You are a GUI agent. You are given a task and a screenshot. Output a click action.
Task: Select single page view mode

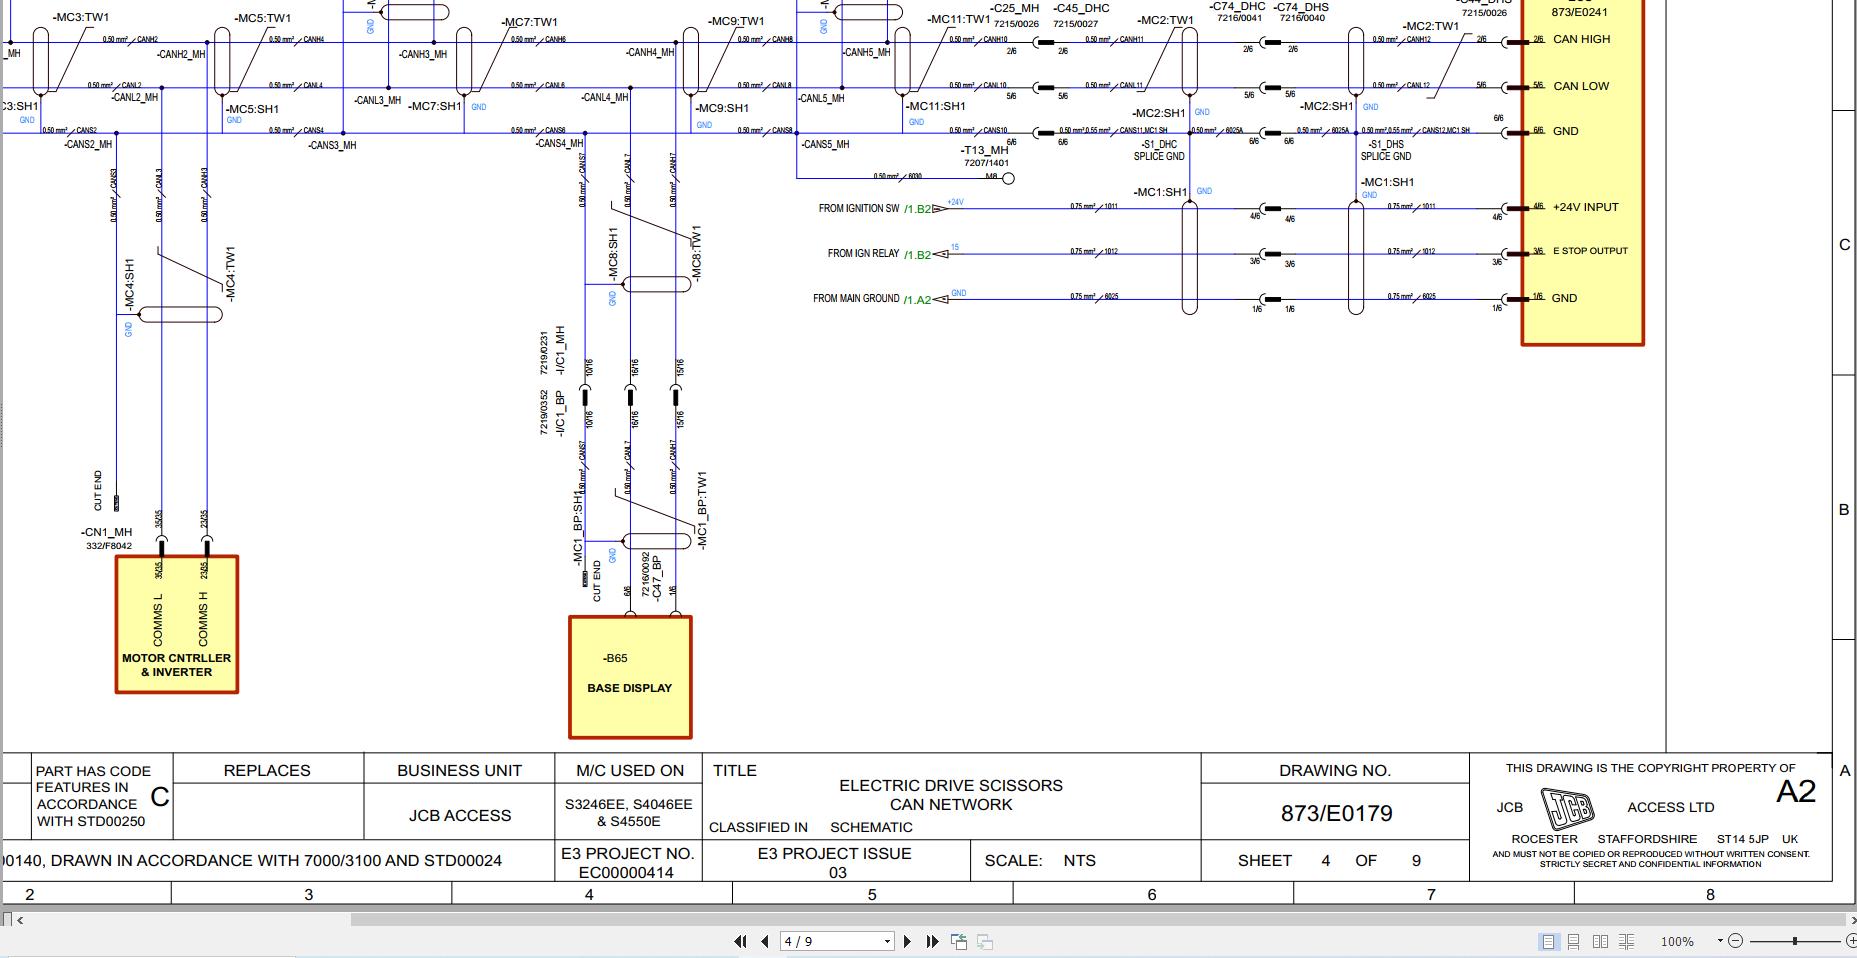pos(1548,941)
